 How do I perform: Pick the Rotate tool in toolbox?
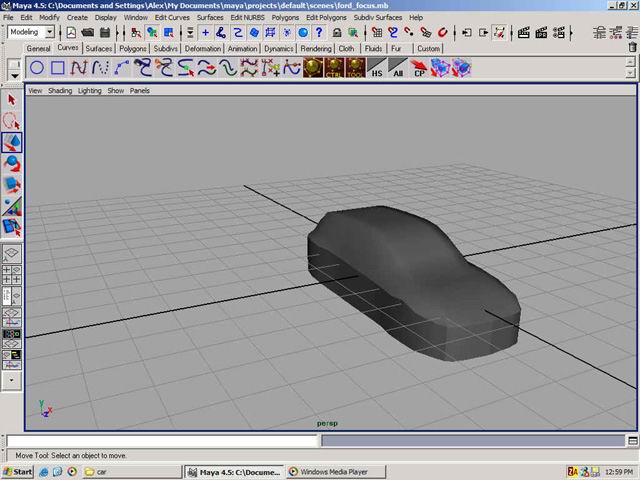pos(12,164)
